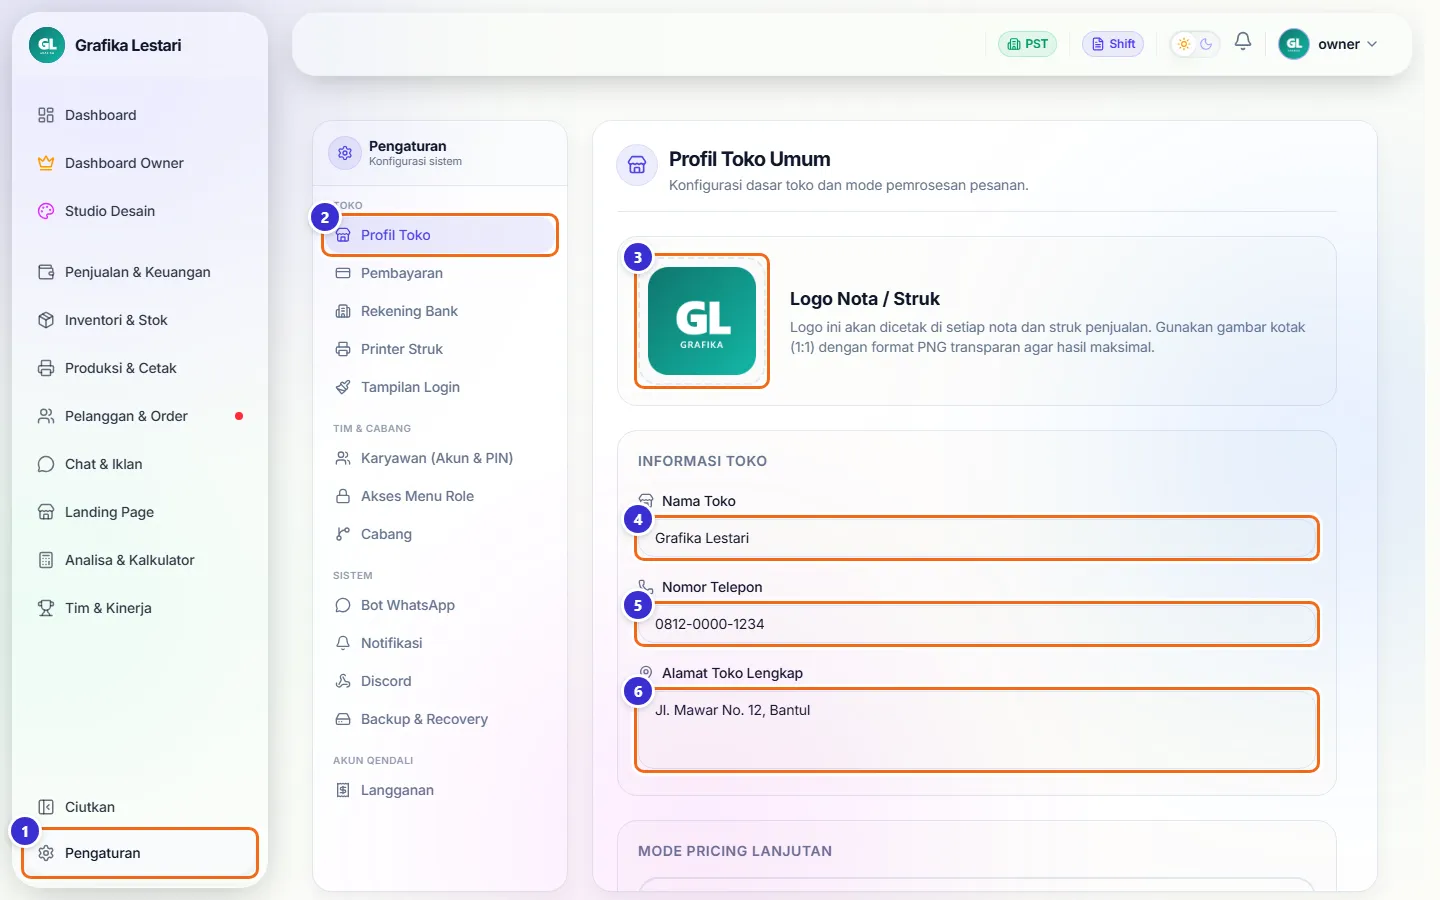This screenshot has width=1440, height=900.
Task: Open Backup & Recovery settings
Action: (440, 719)
